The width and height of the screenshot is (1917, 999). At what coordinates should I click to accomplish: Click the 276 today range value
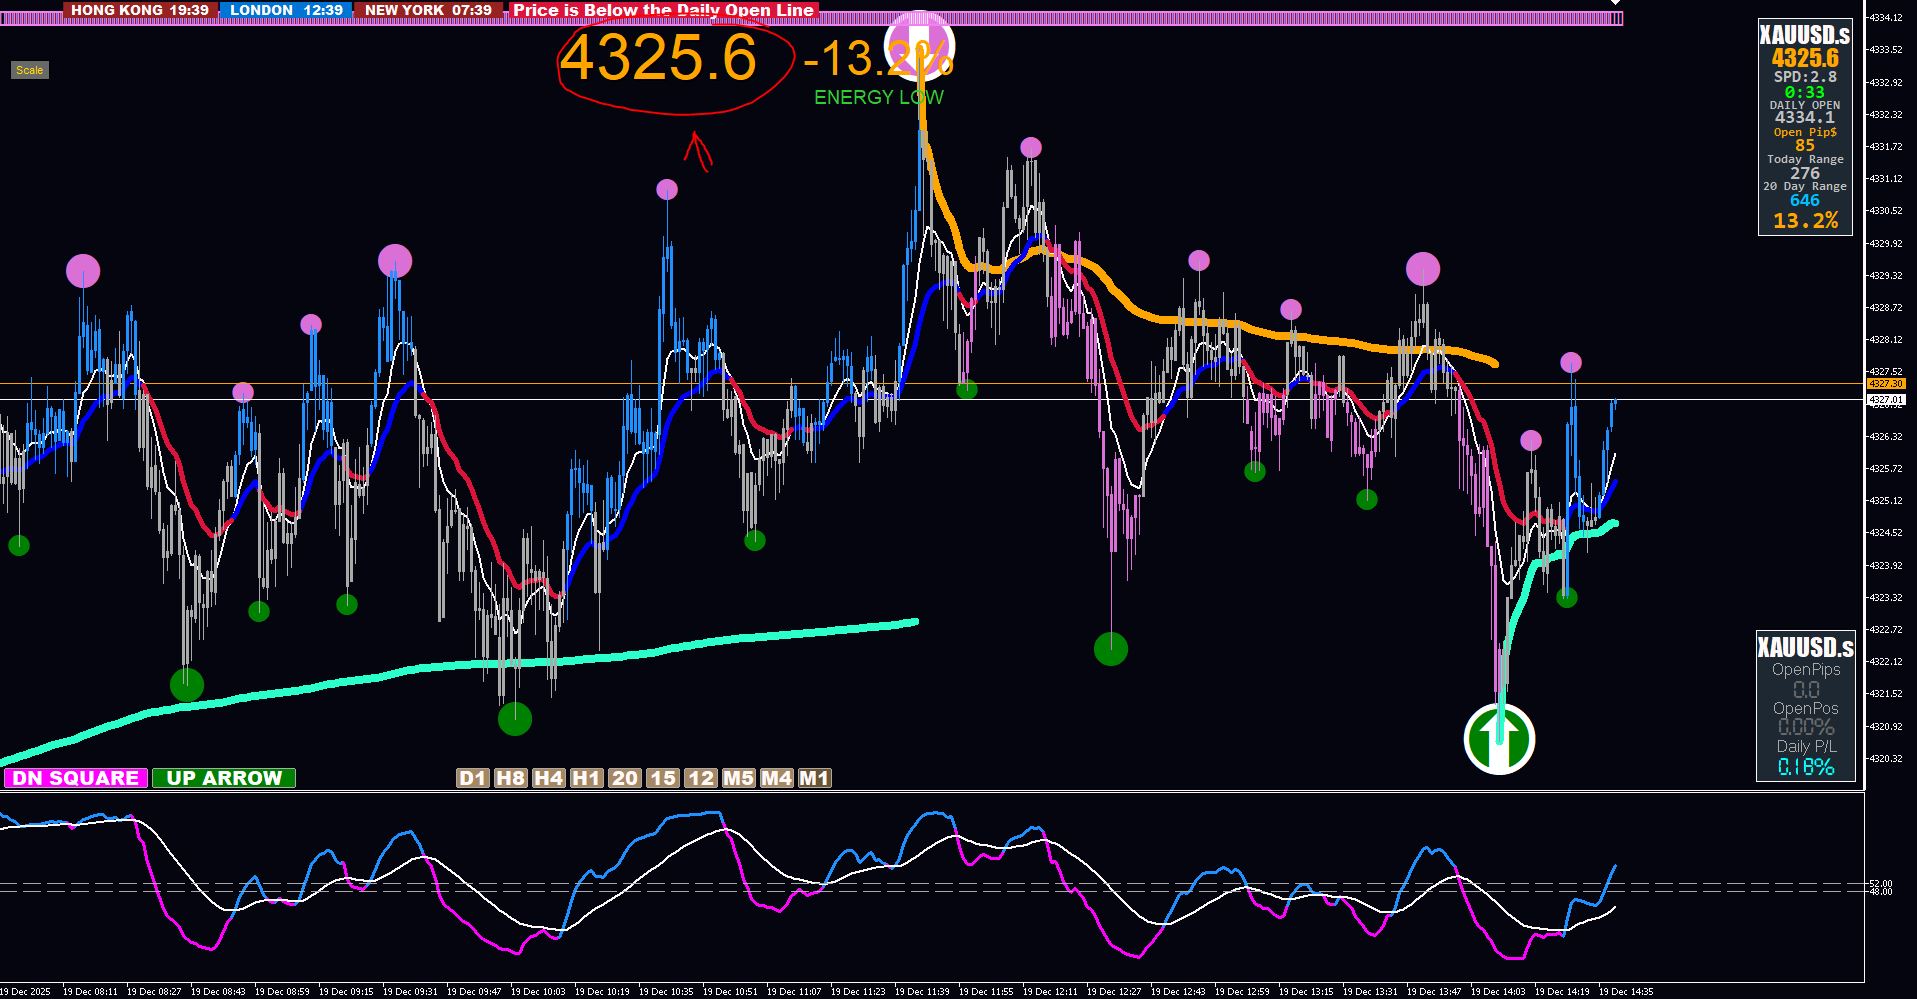coord(1805,173)
